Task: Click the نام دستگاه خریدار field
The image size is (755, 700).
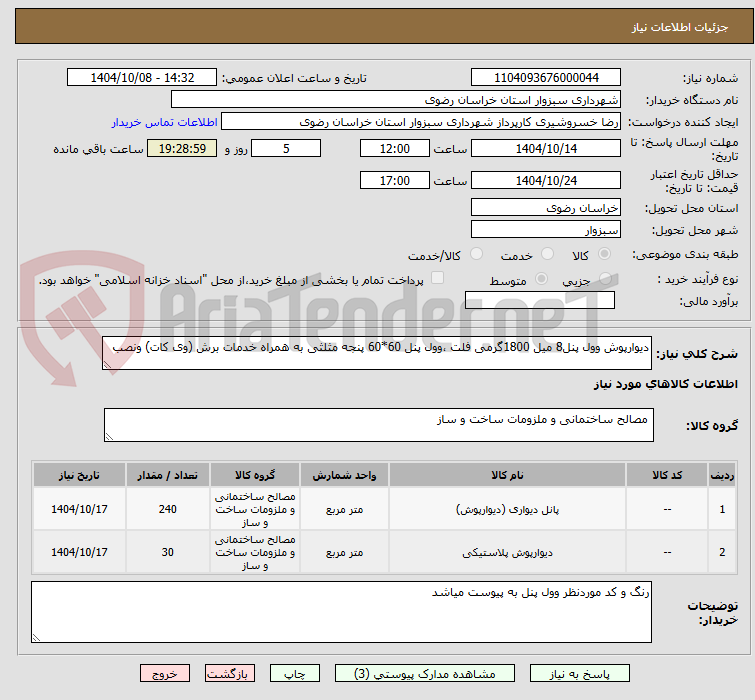Action: [396, 100]
